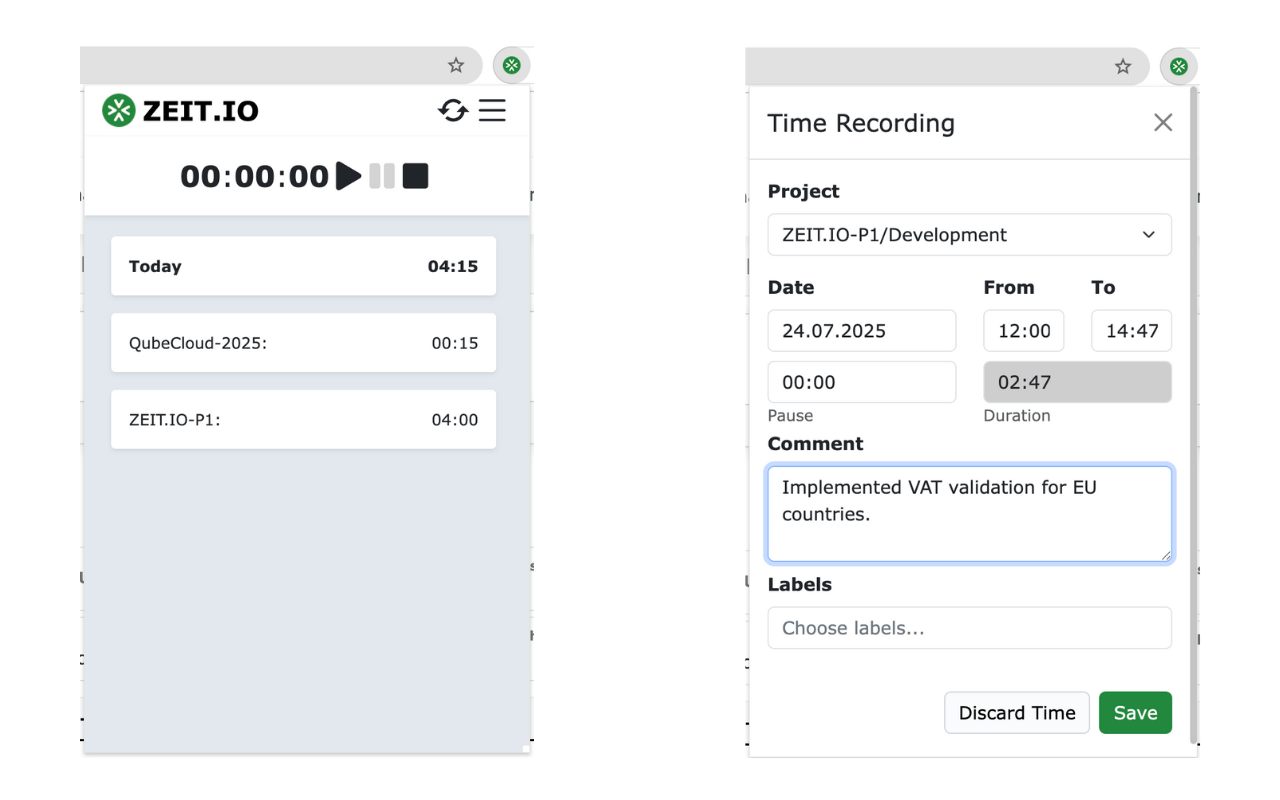
Task: Click the Project label
Action: pos(804,191)
